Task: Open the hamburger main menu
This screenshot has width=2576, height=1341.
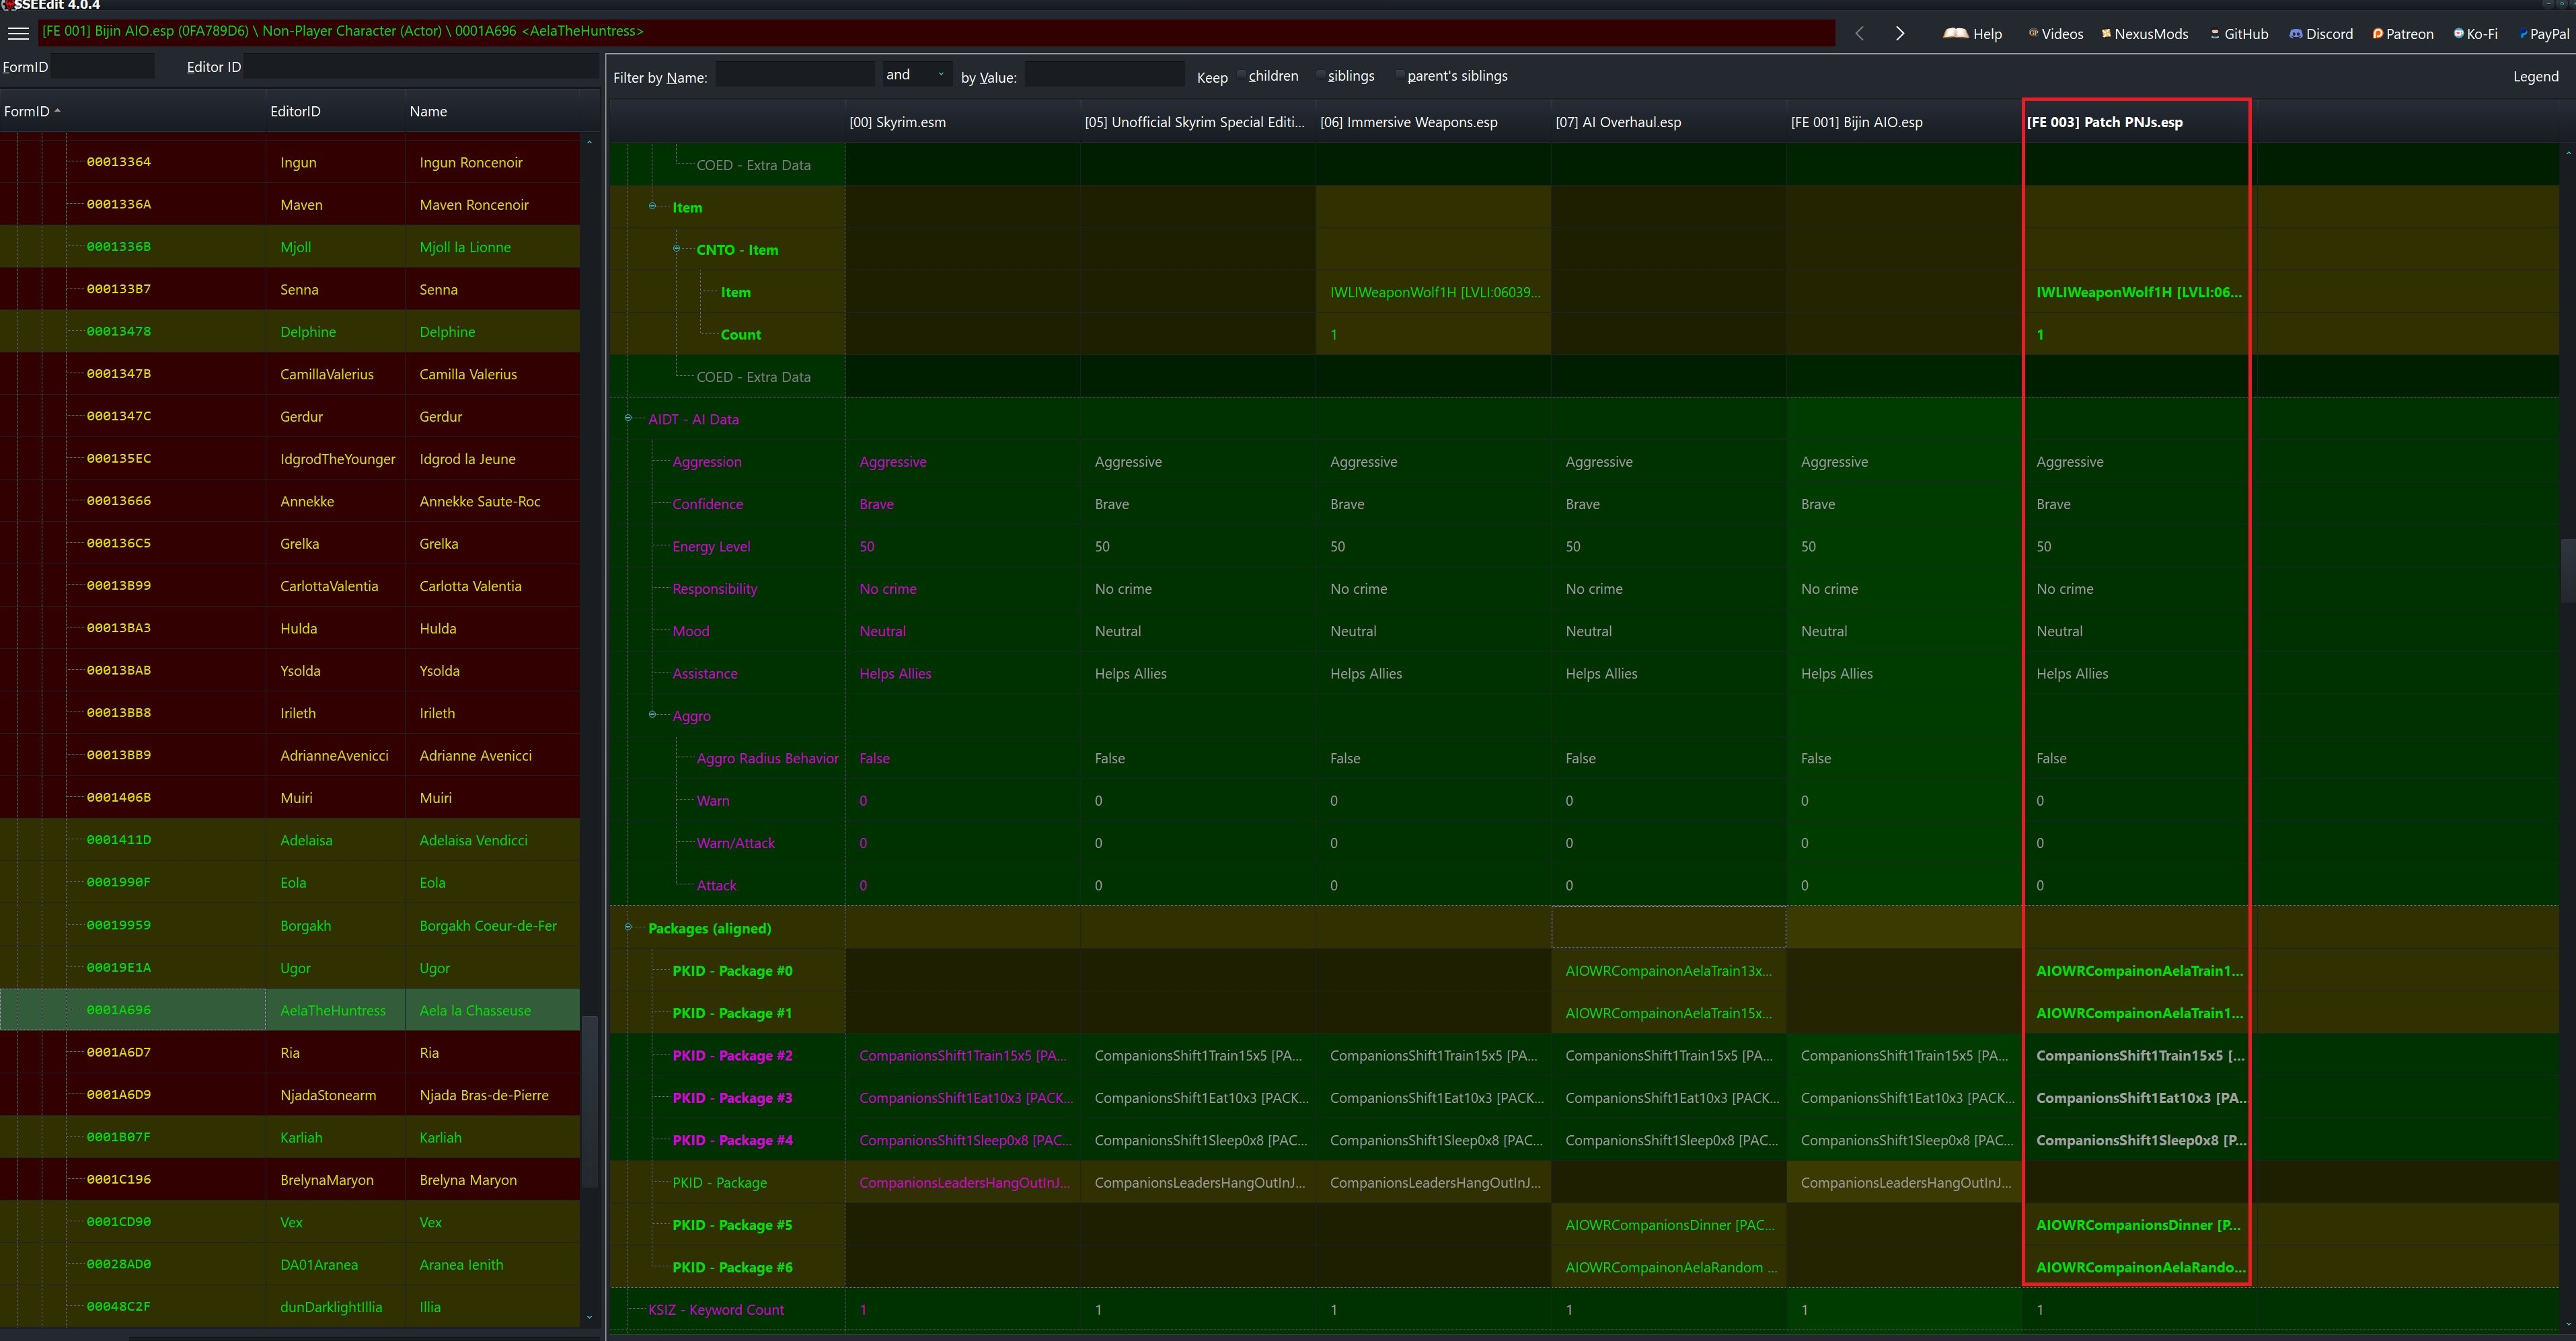Action: [18, 33]
